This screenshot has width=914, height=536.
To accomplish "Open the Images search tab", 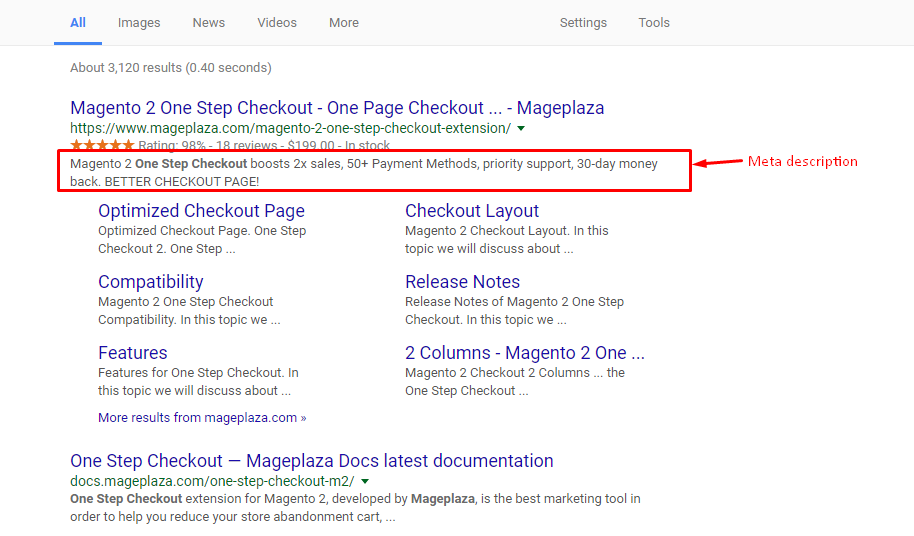I will tap(138, 23).
